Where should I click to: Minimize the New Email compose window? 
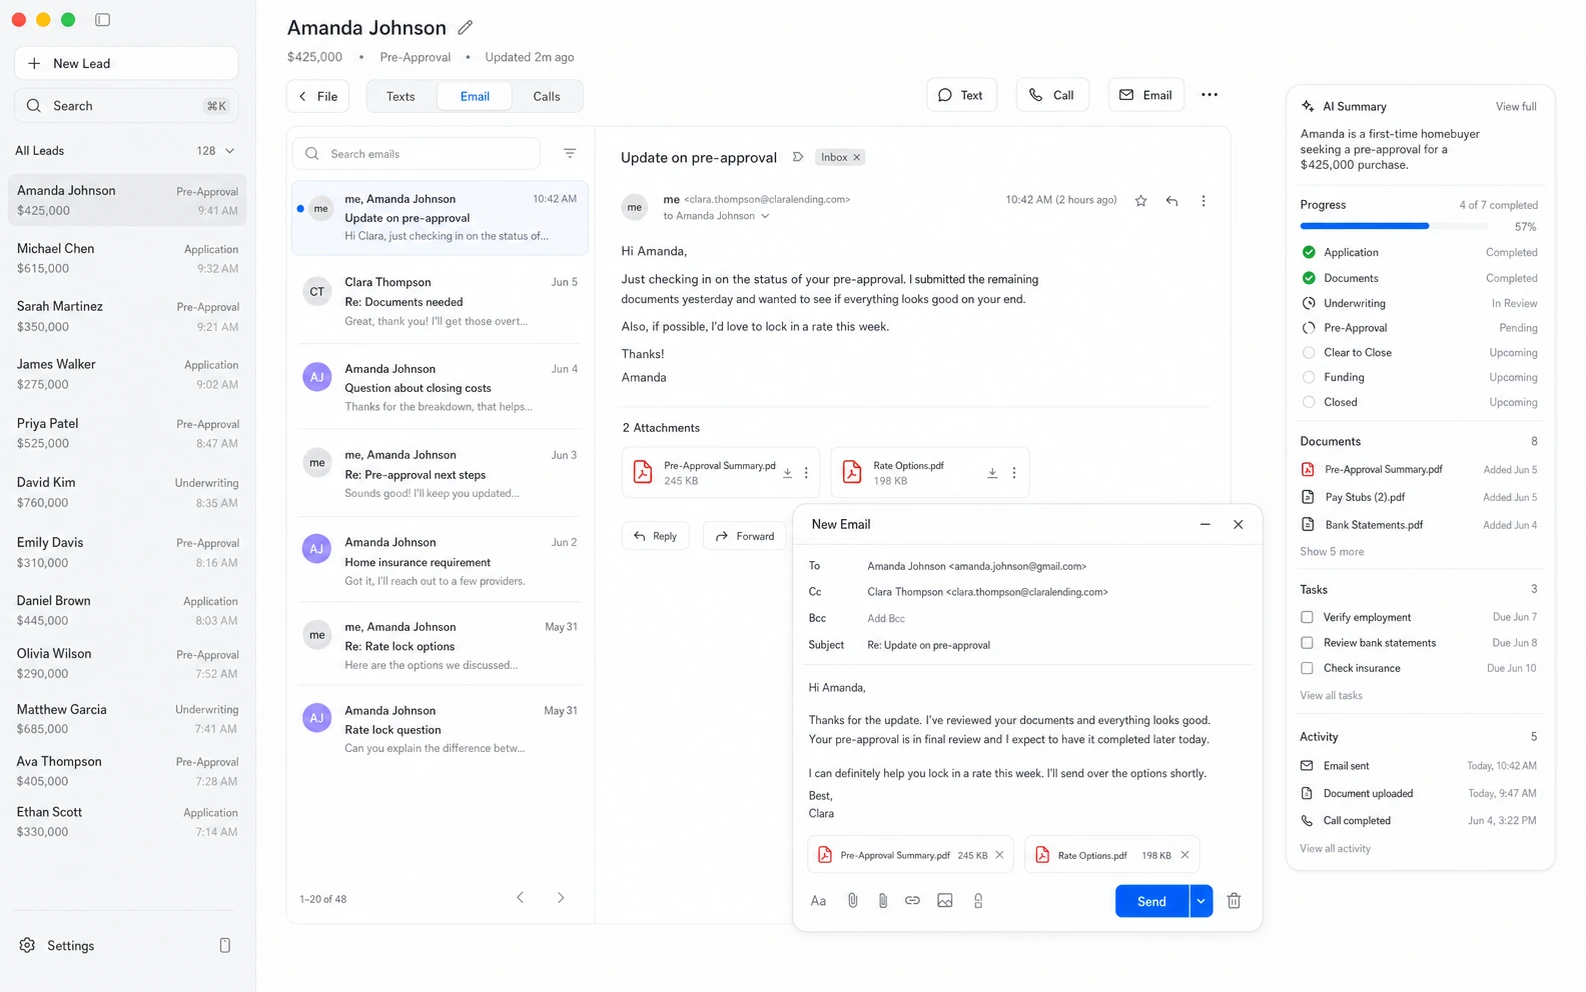pyautogui.click(x=1205, y=524)
